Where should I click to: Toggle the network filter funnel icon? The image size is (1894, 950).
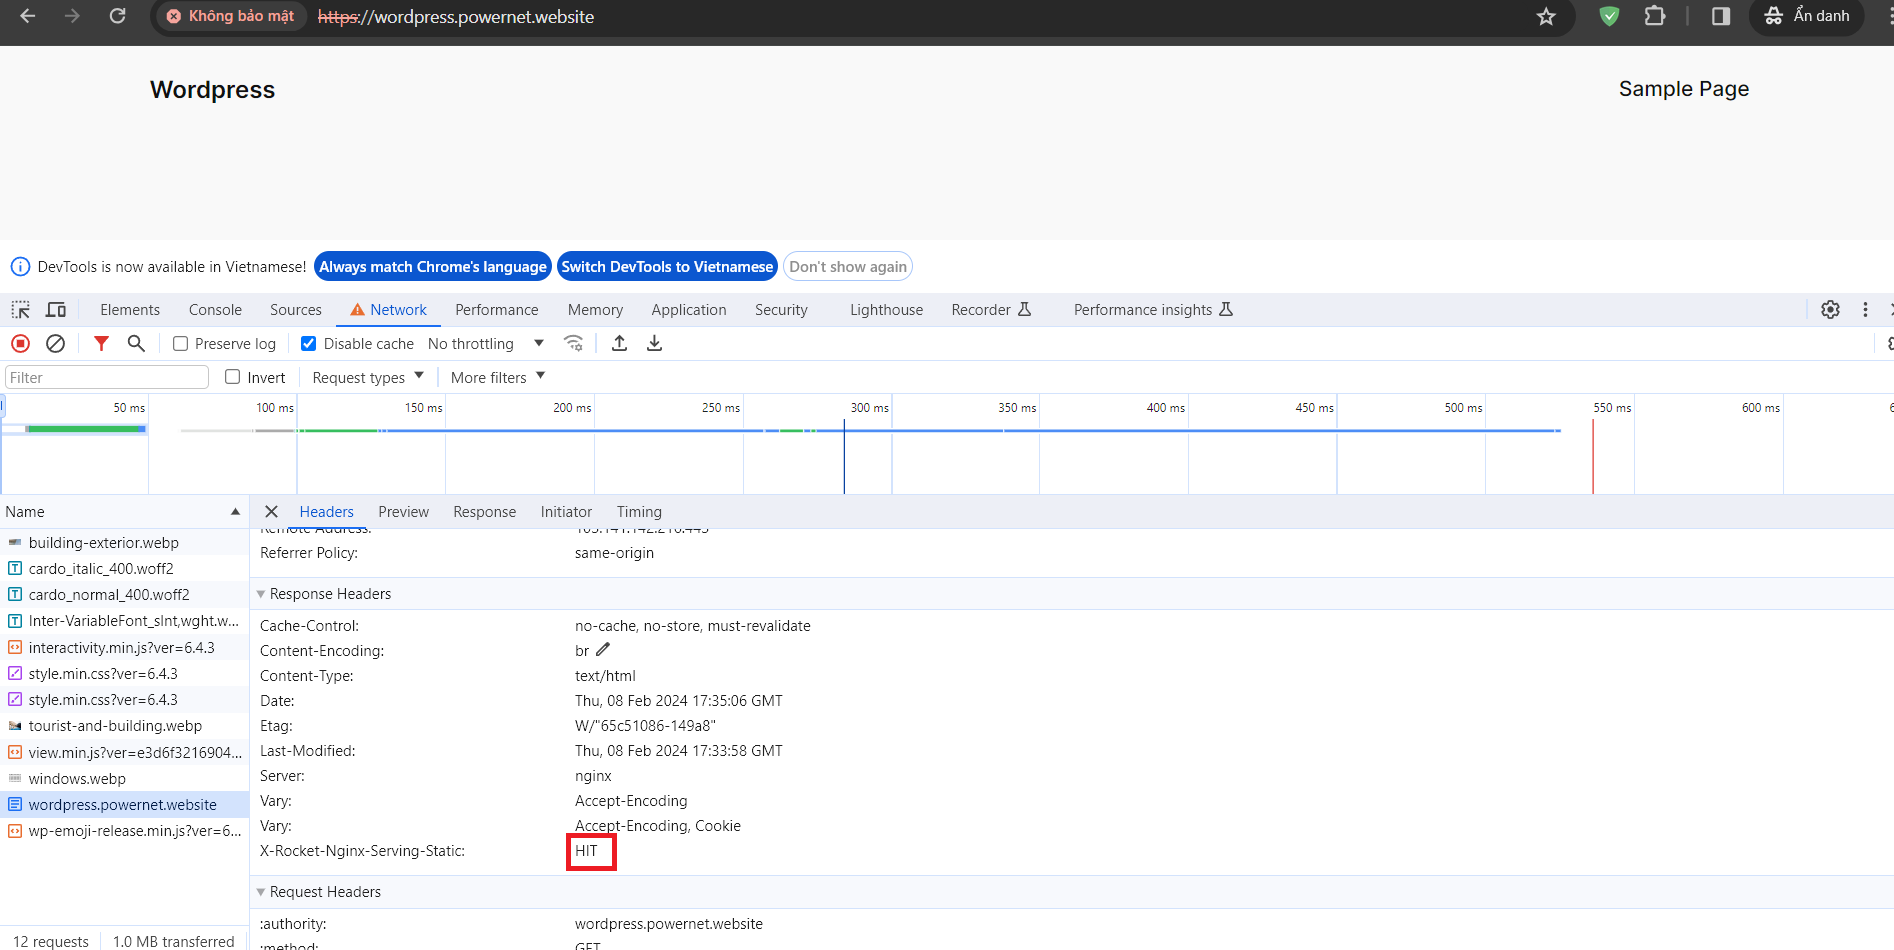click(101, 344)
